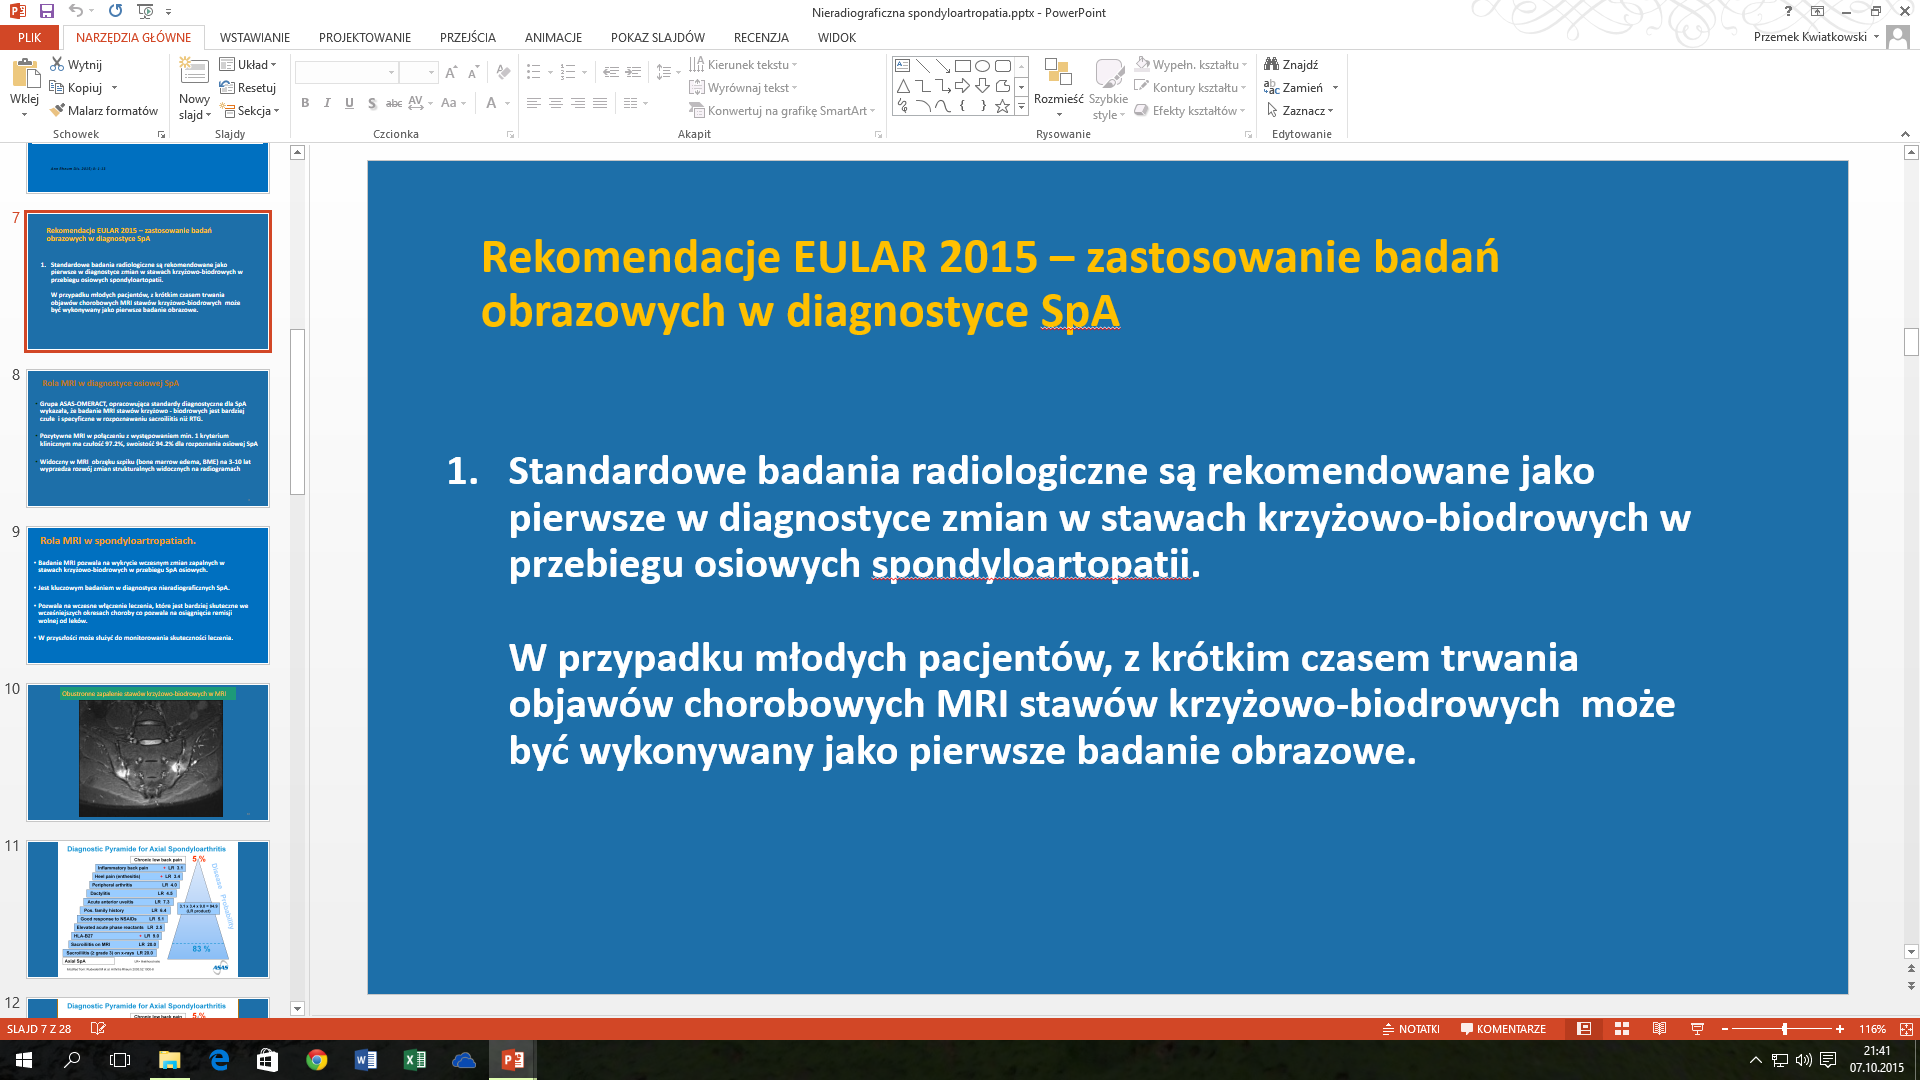
Task: Decrease font size with the small A icon
Action: click(473, 73)
